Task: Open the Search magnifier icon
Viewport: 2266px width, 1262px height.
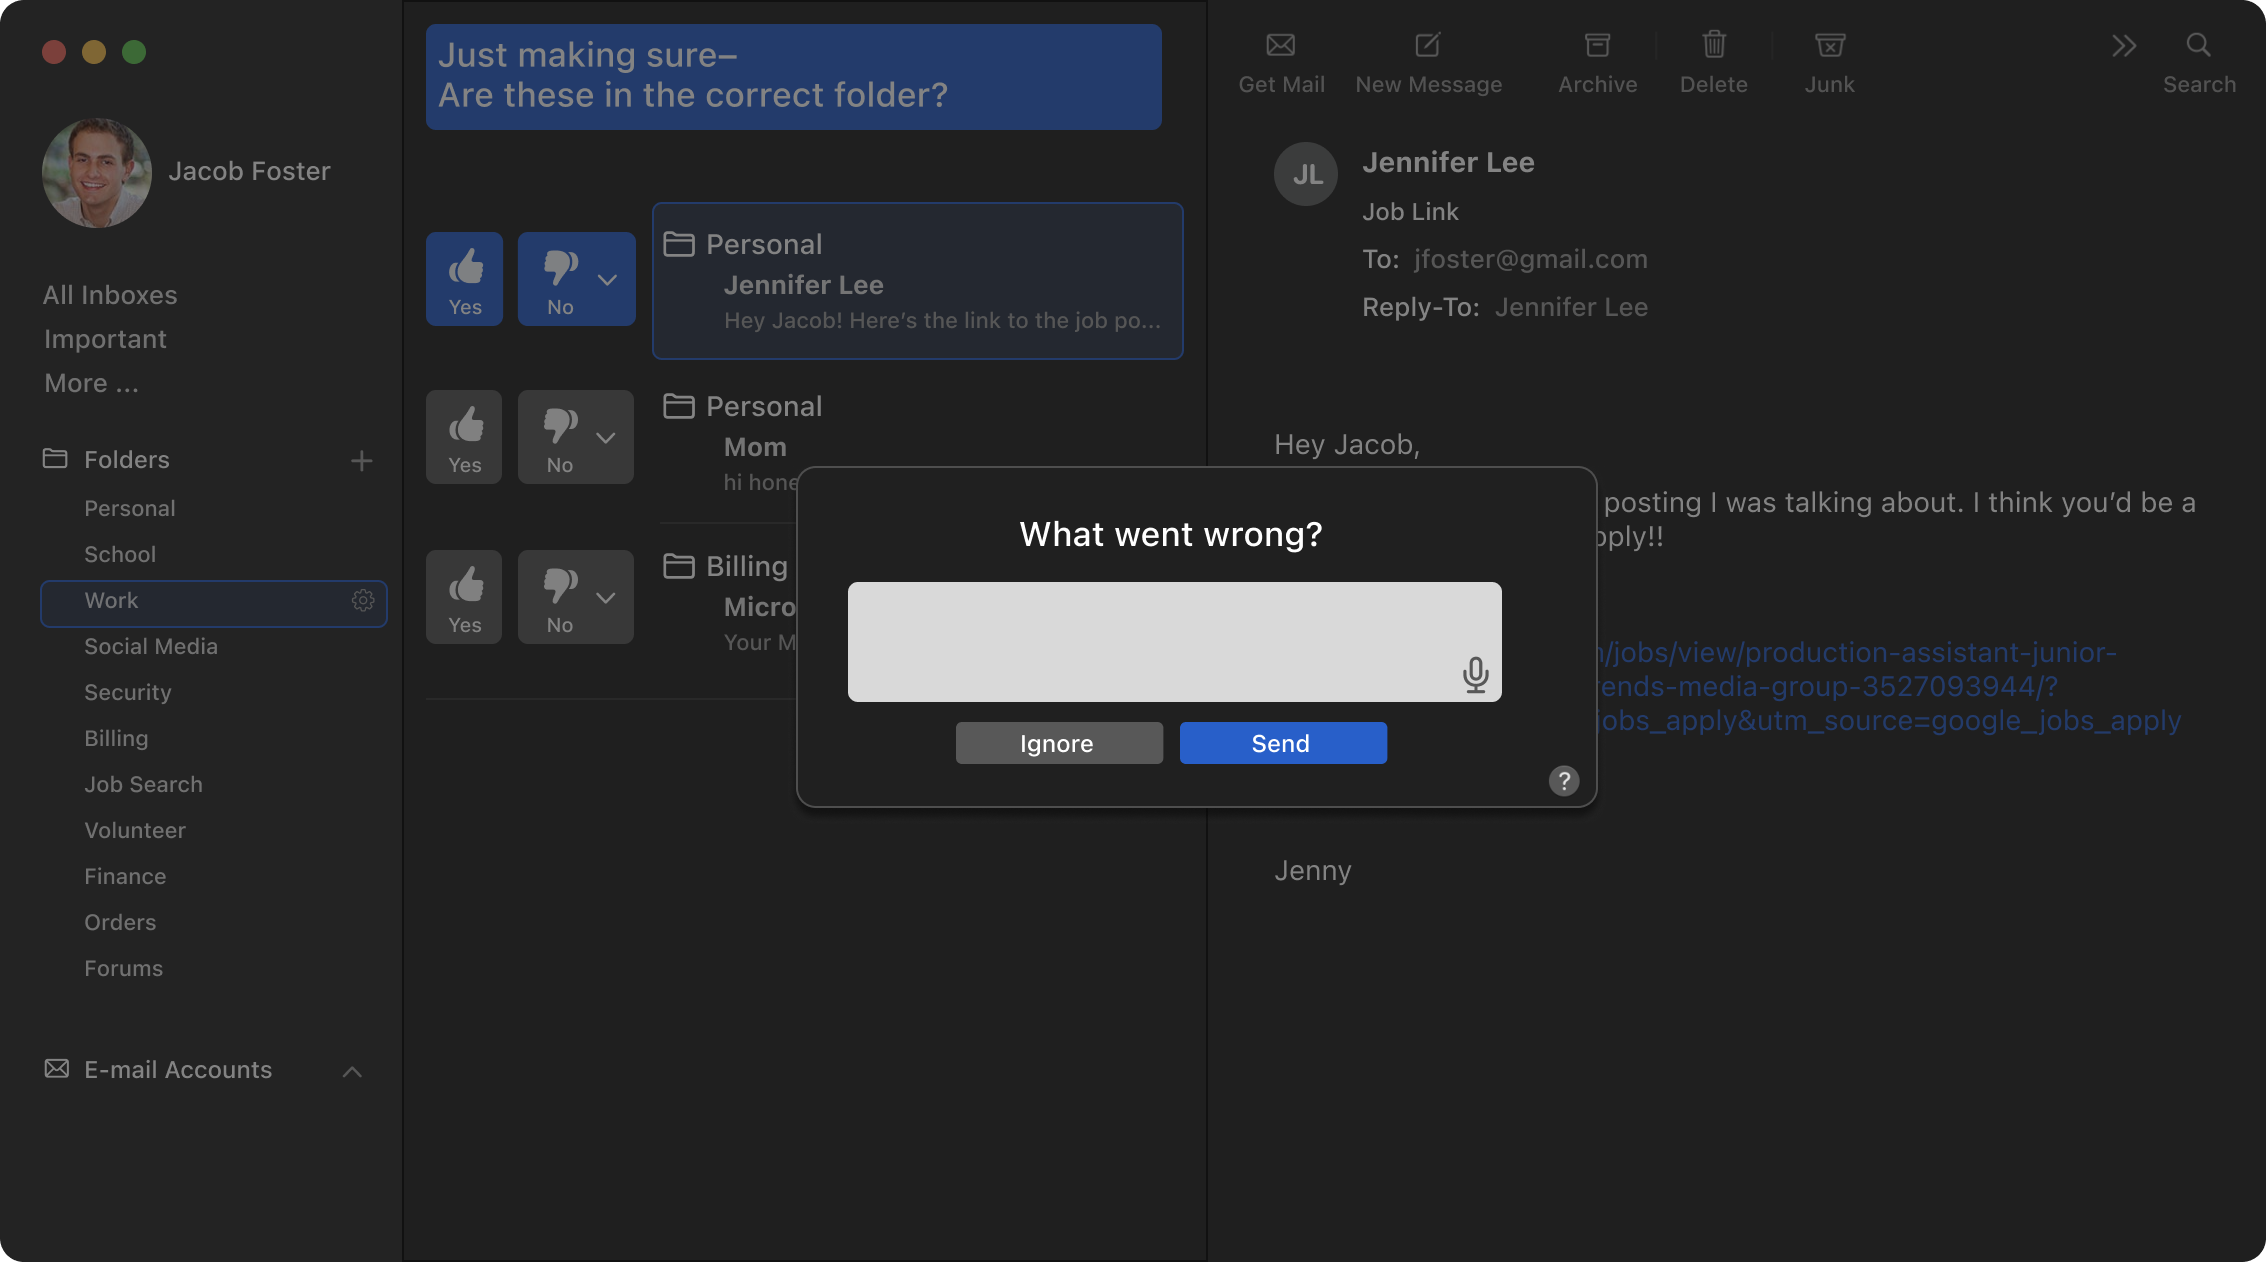Action: [2198, 45]
